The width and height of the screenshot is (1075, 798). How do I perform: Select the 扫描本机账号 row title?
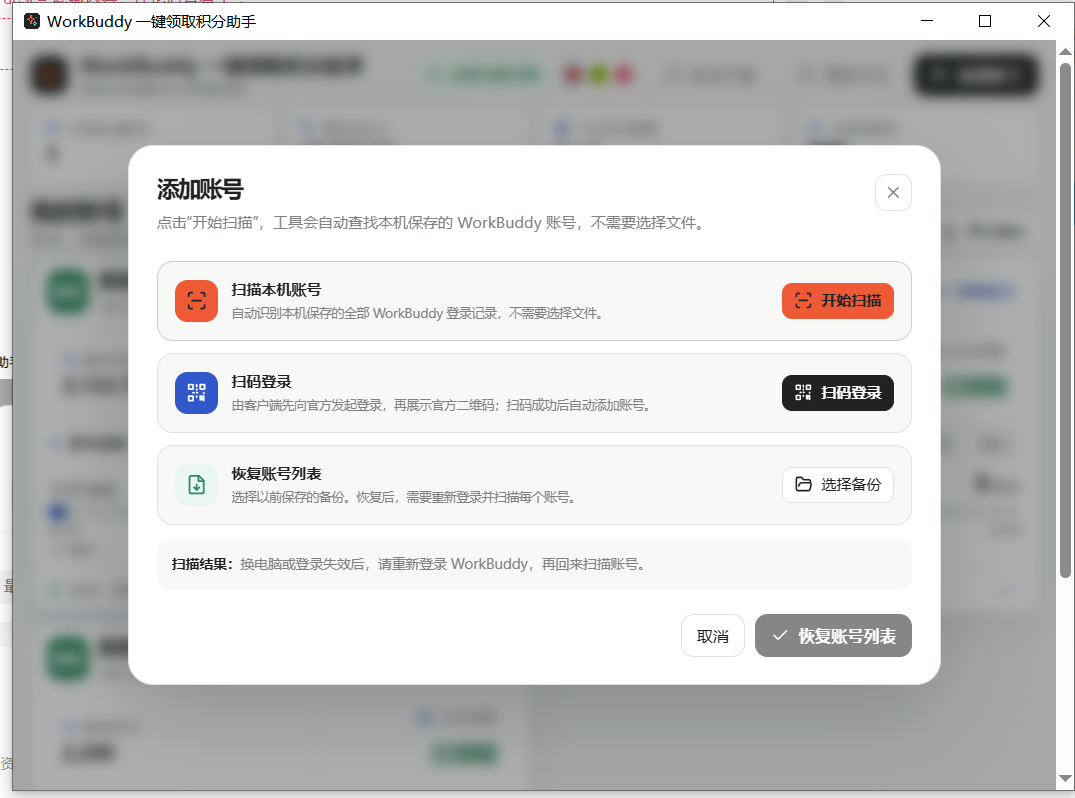pos(276,290)
